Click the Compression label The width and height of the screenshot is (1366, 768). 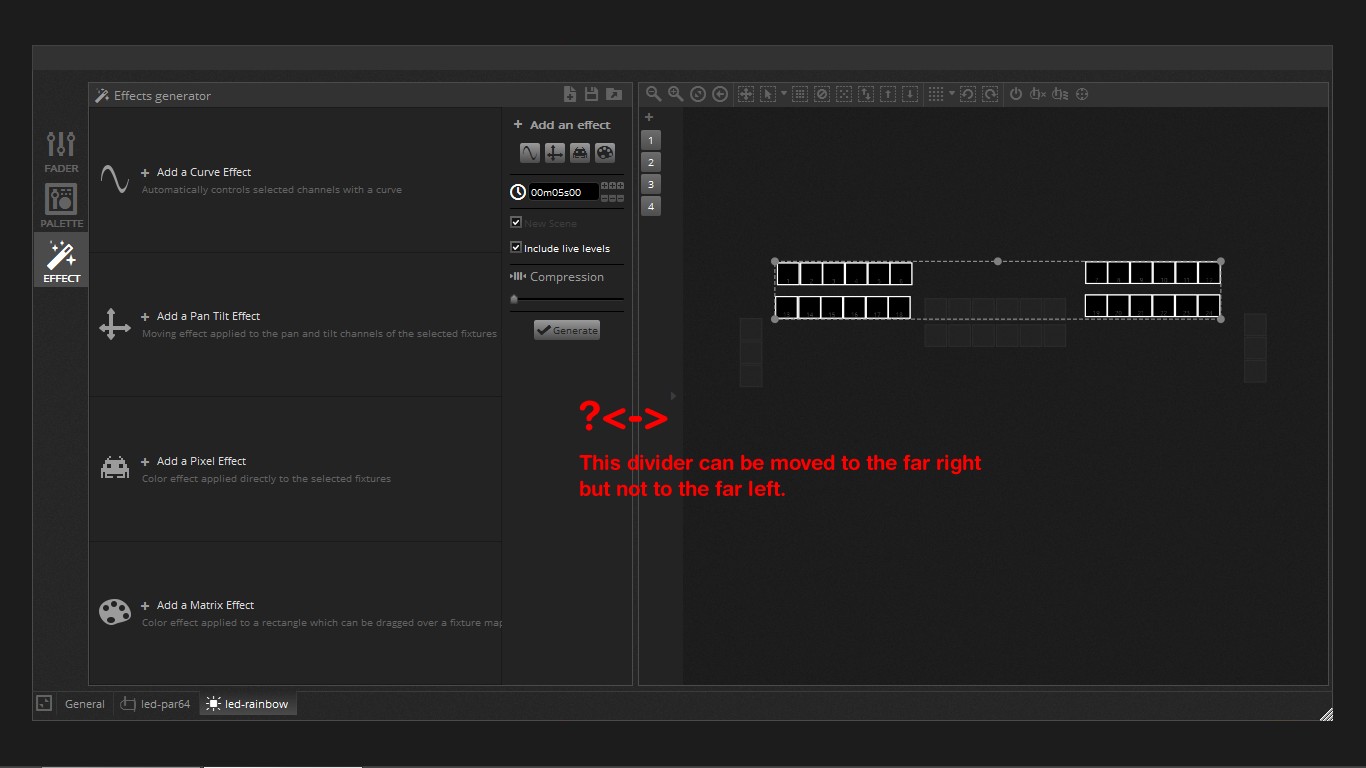coord(567,277)
